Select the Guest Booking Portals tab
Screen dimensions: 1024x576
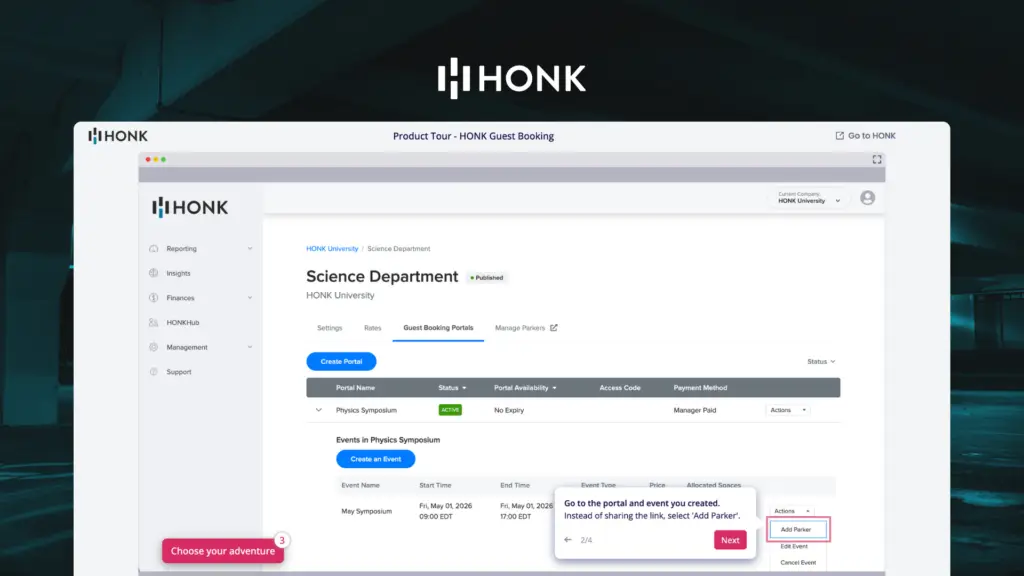[x=438, y=328]
